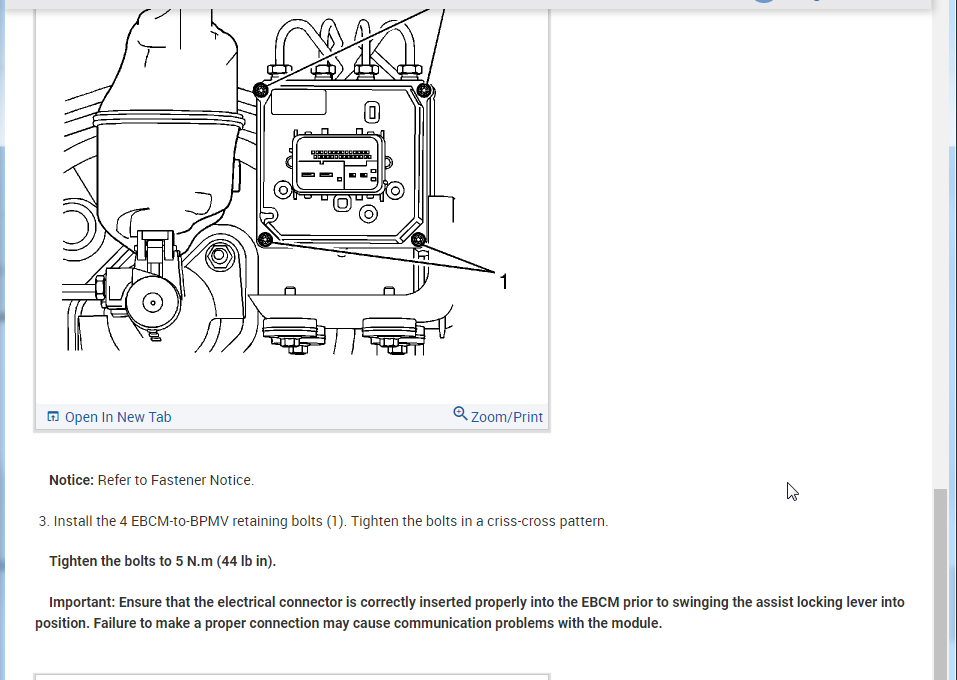Click the Open In New Tab icon
The width and height of the screenshot is (957, 680).
[x=53, y=416]
